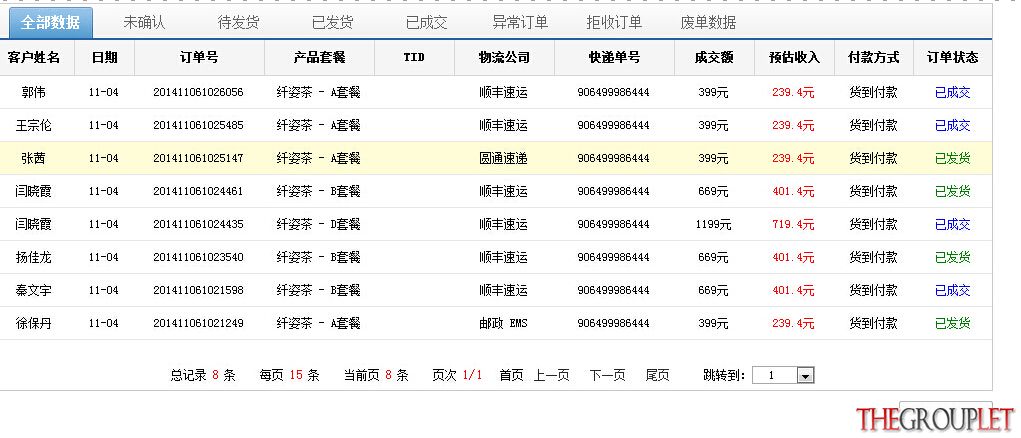
Task: Click 已发货 status in 徐保丹's row
Action: (953, 323)
